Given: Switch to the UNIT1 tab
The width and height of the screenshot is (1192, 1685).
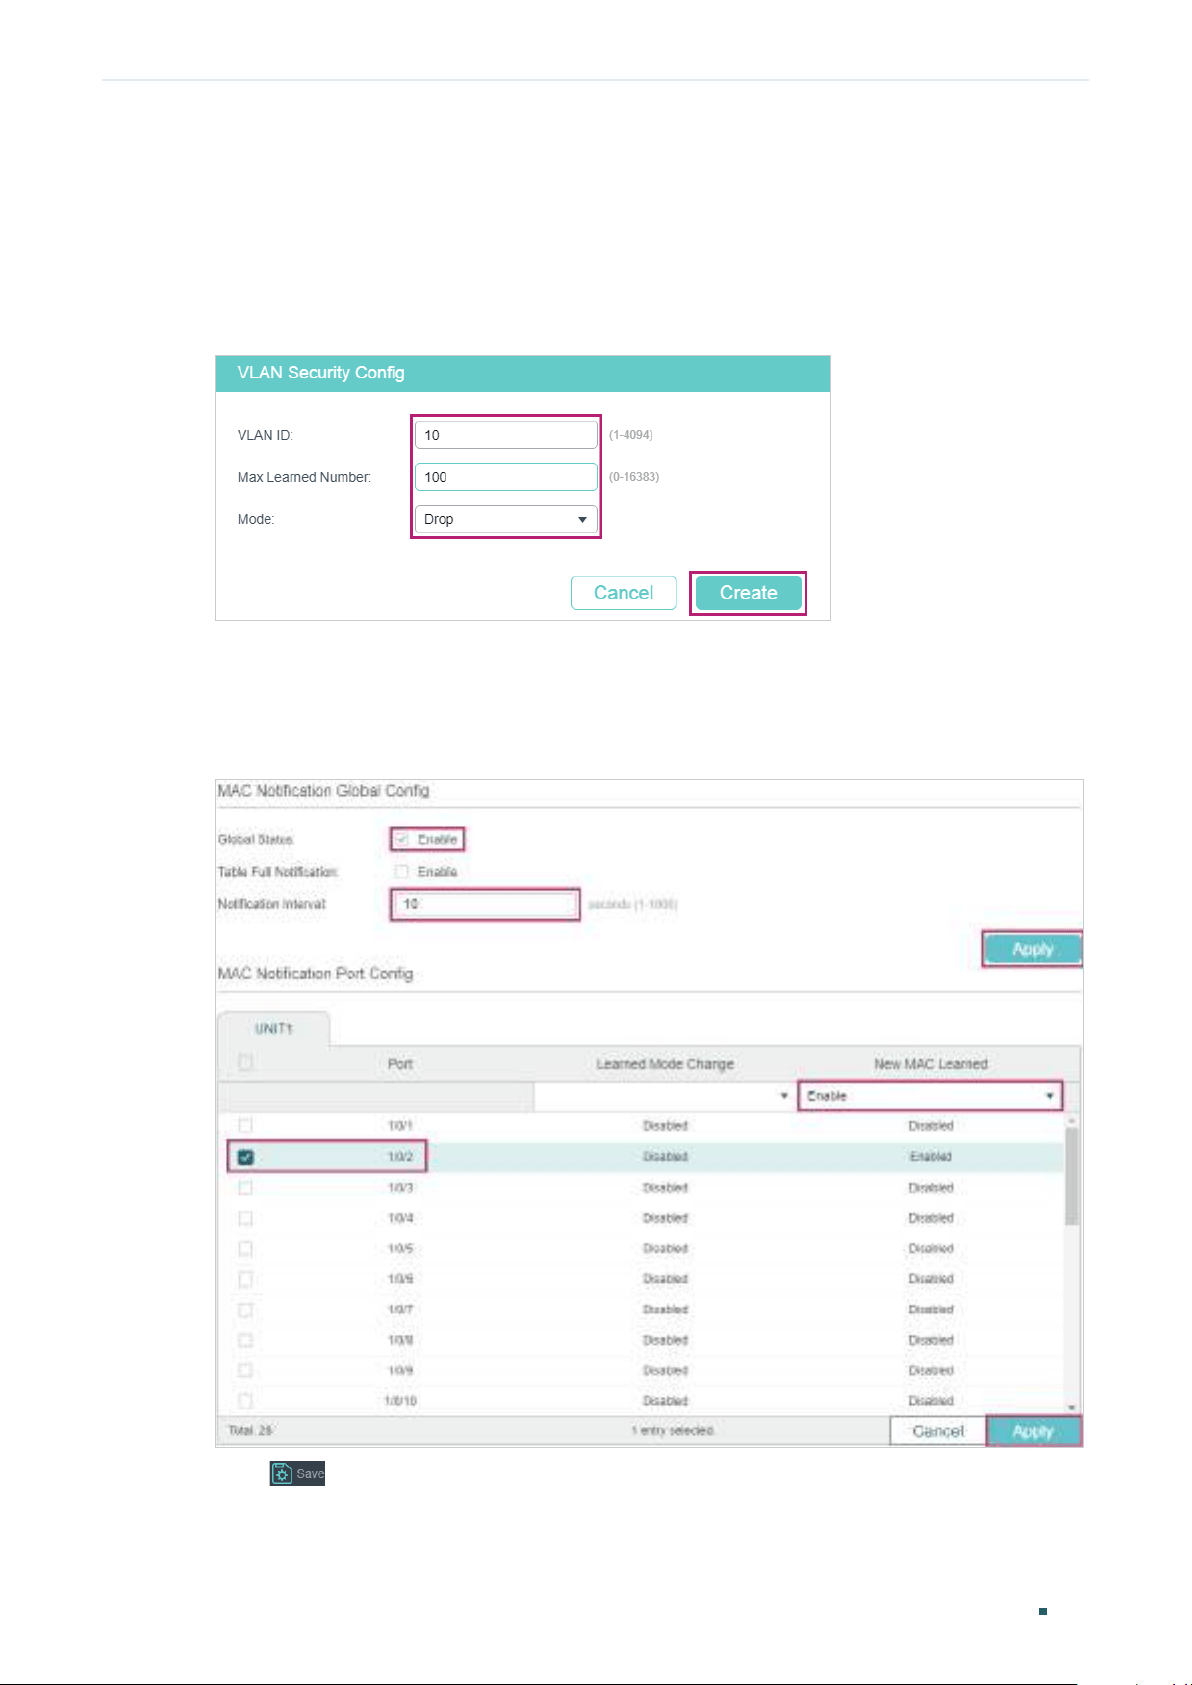Looking at the screenshot, I should pos(273,1029).
